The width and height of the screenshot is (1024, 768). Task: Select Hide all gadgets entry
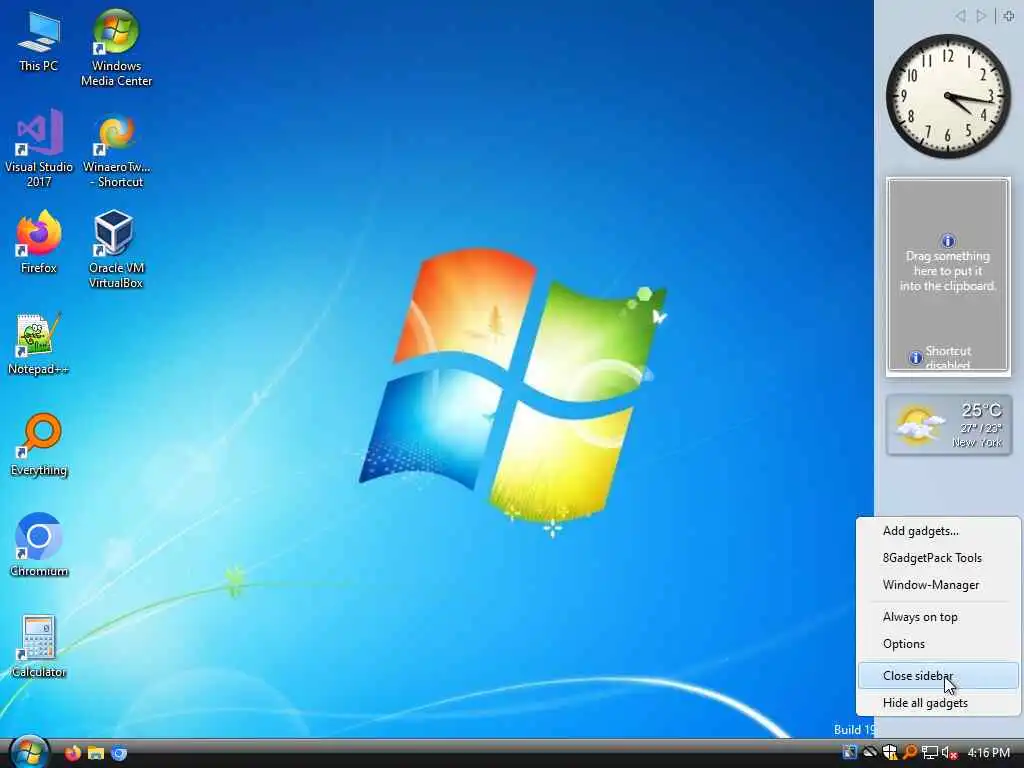[x=938, y=703]
